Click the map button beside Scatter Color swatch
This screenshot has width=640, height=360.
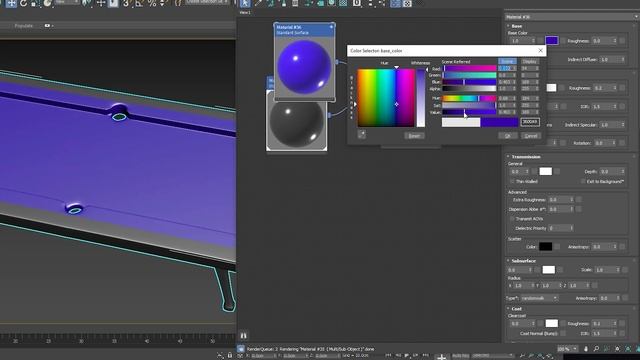pyautogui.click(x=557, y=247)
